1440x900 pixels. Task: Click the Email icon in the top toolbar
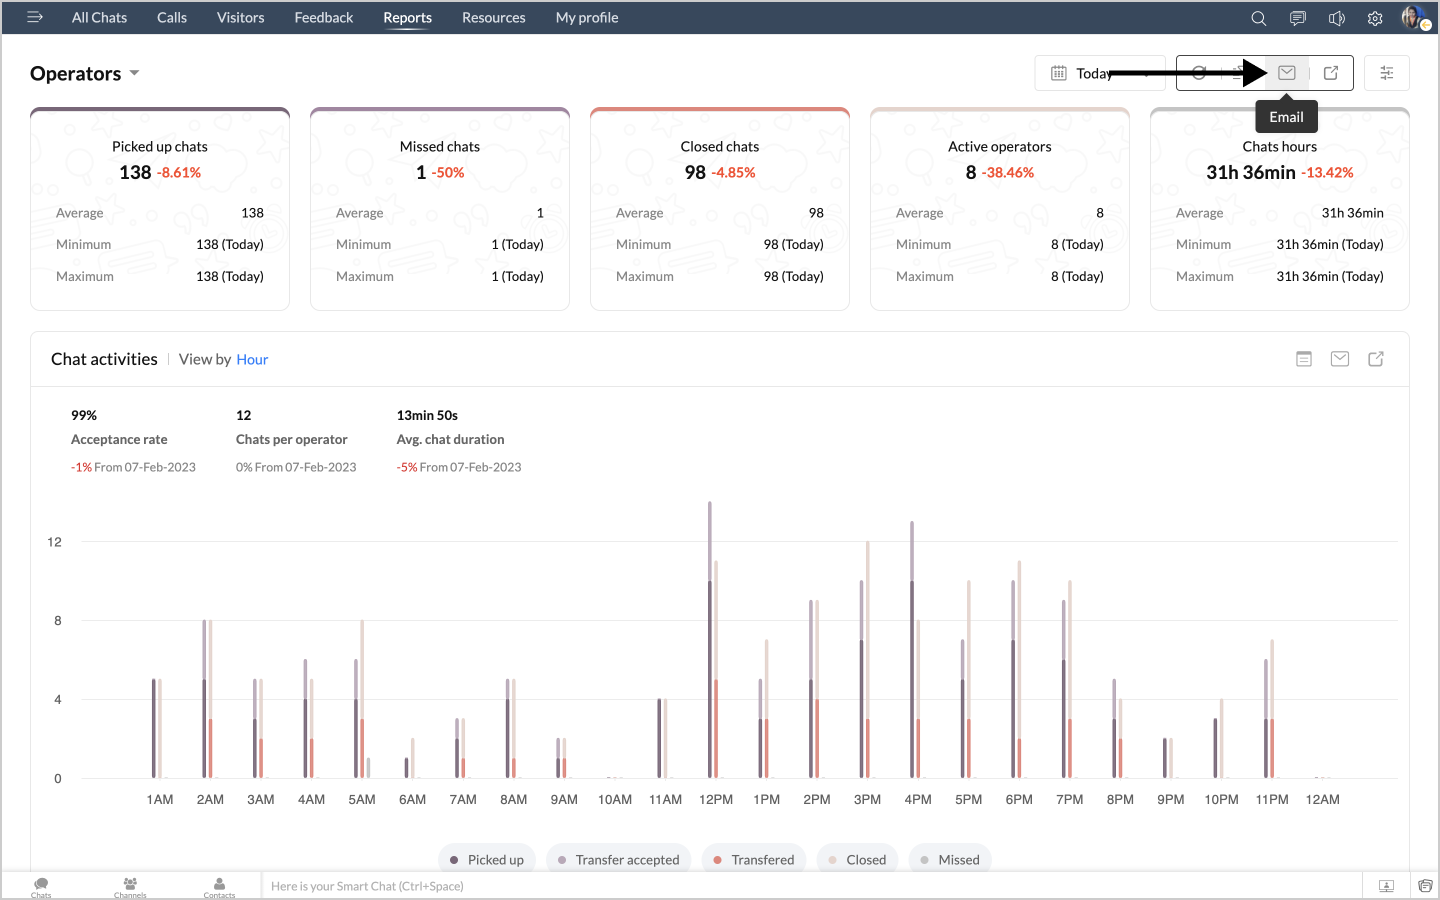(x=1287, y=73)
